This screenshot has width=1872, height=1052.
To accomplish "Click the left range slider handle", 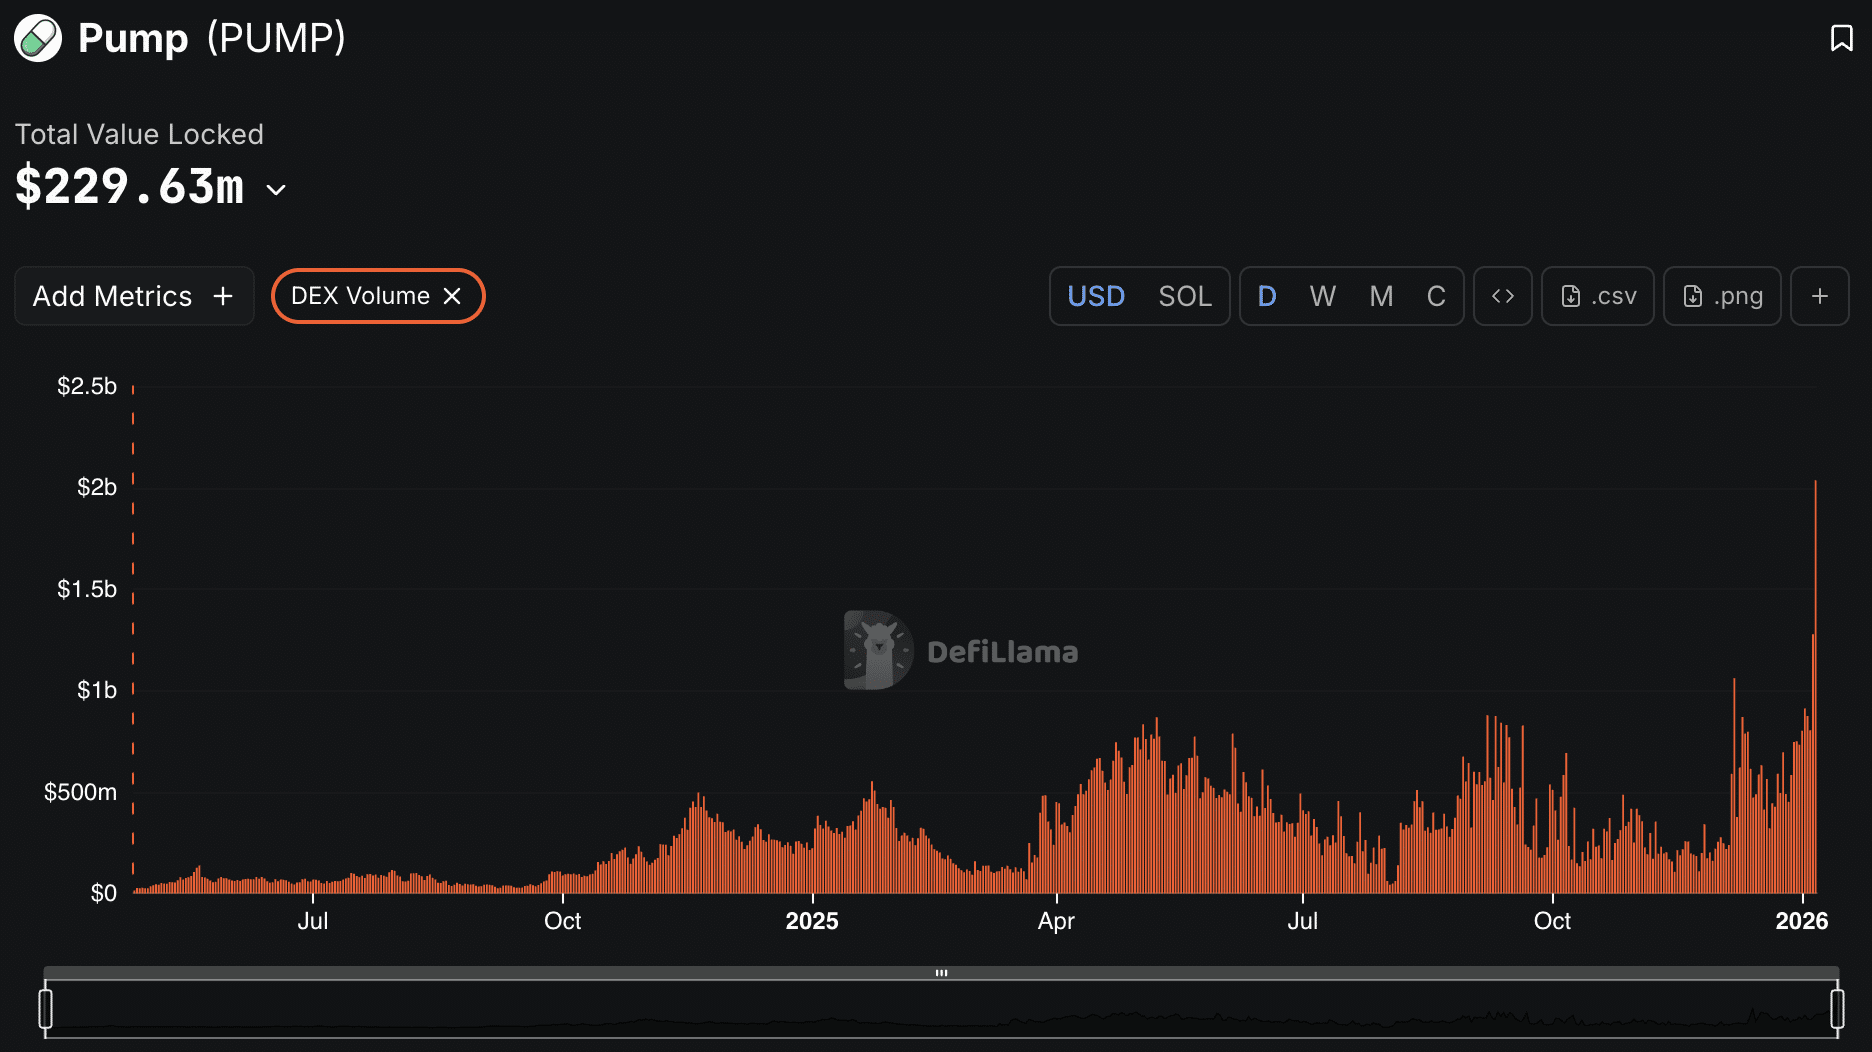I will pos(45,1008).
